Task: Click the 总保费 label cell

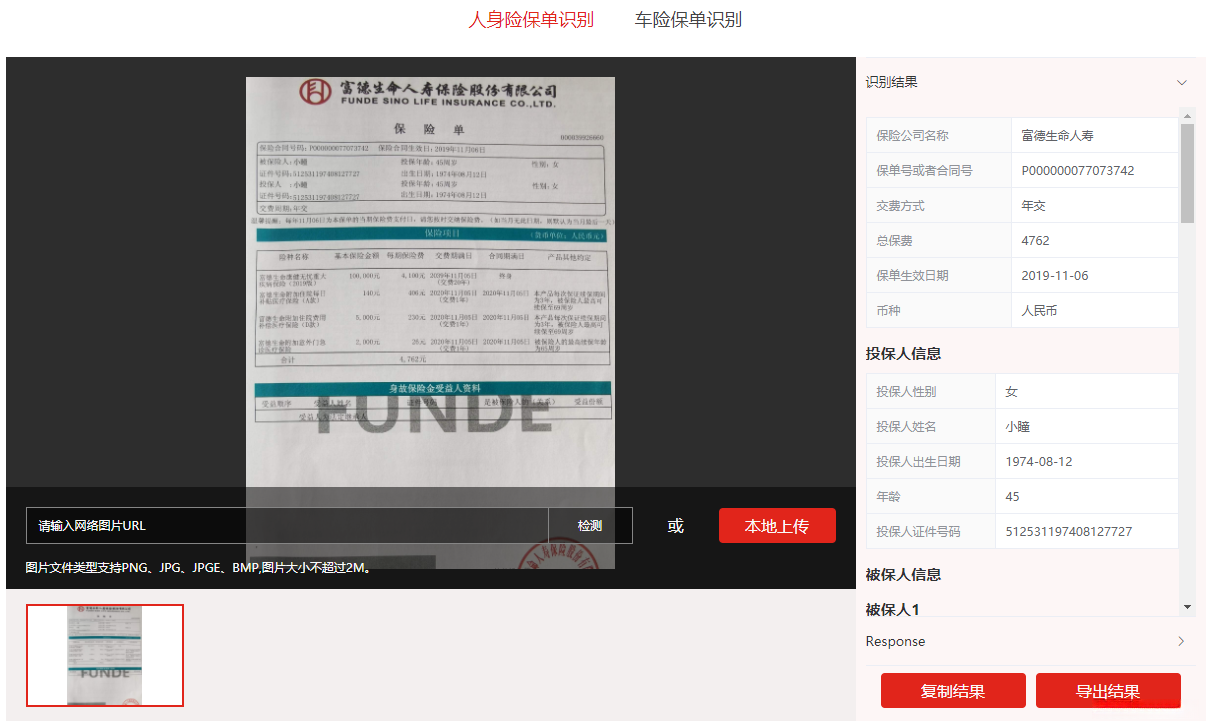Action: click(939, 240)
